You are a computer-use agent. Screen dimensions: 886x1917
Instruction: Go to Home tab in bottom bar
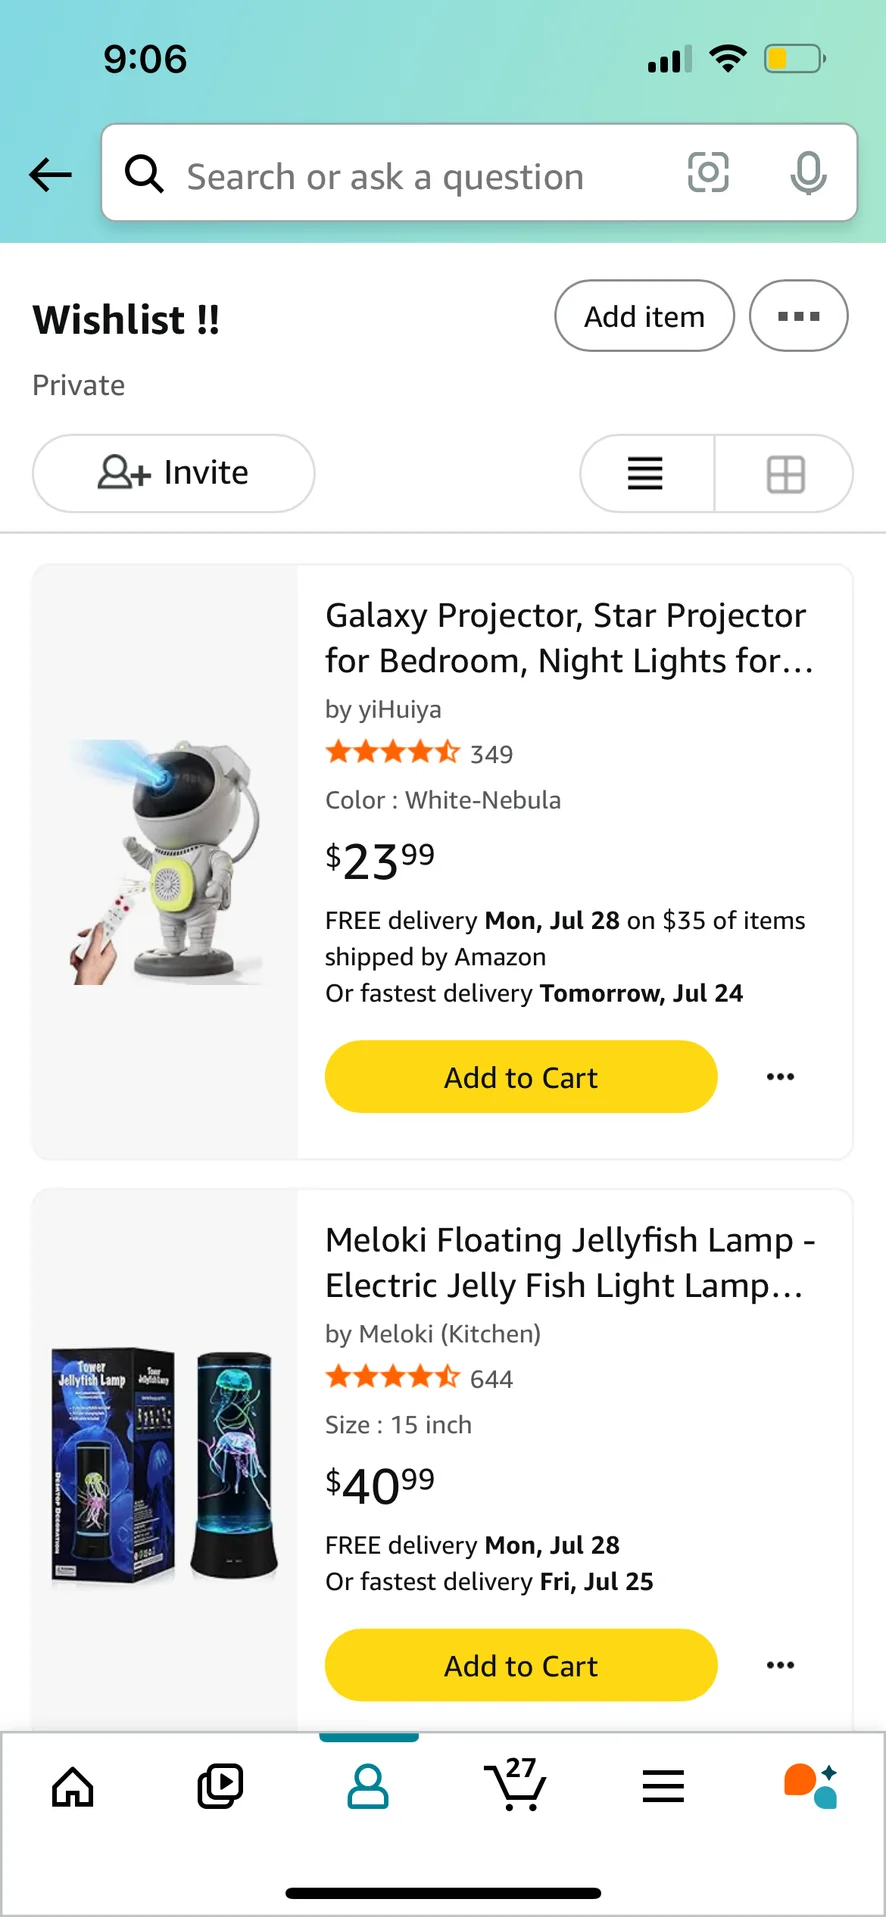pos(73,1787)
